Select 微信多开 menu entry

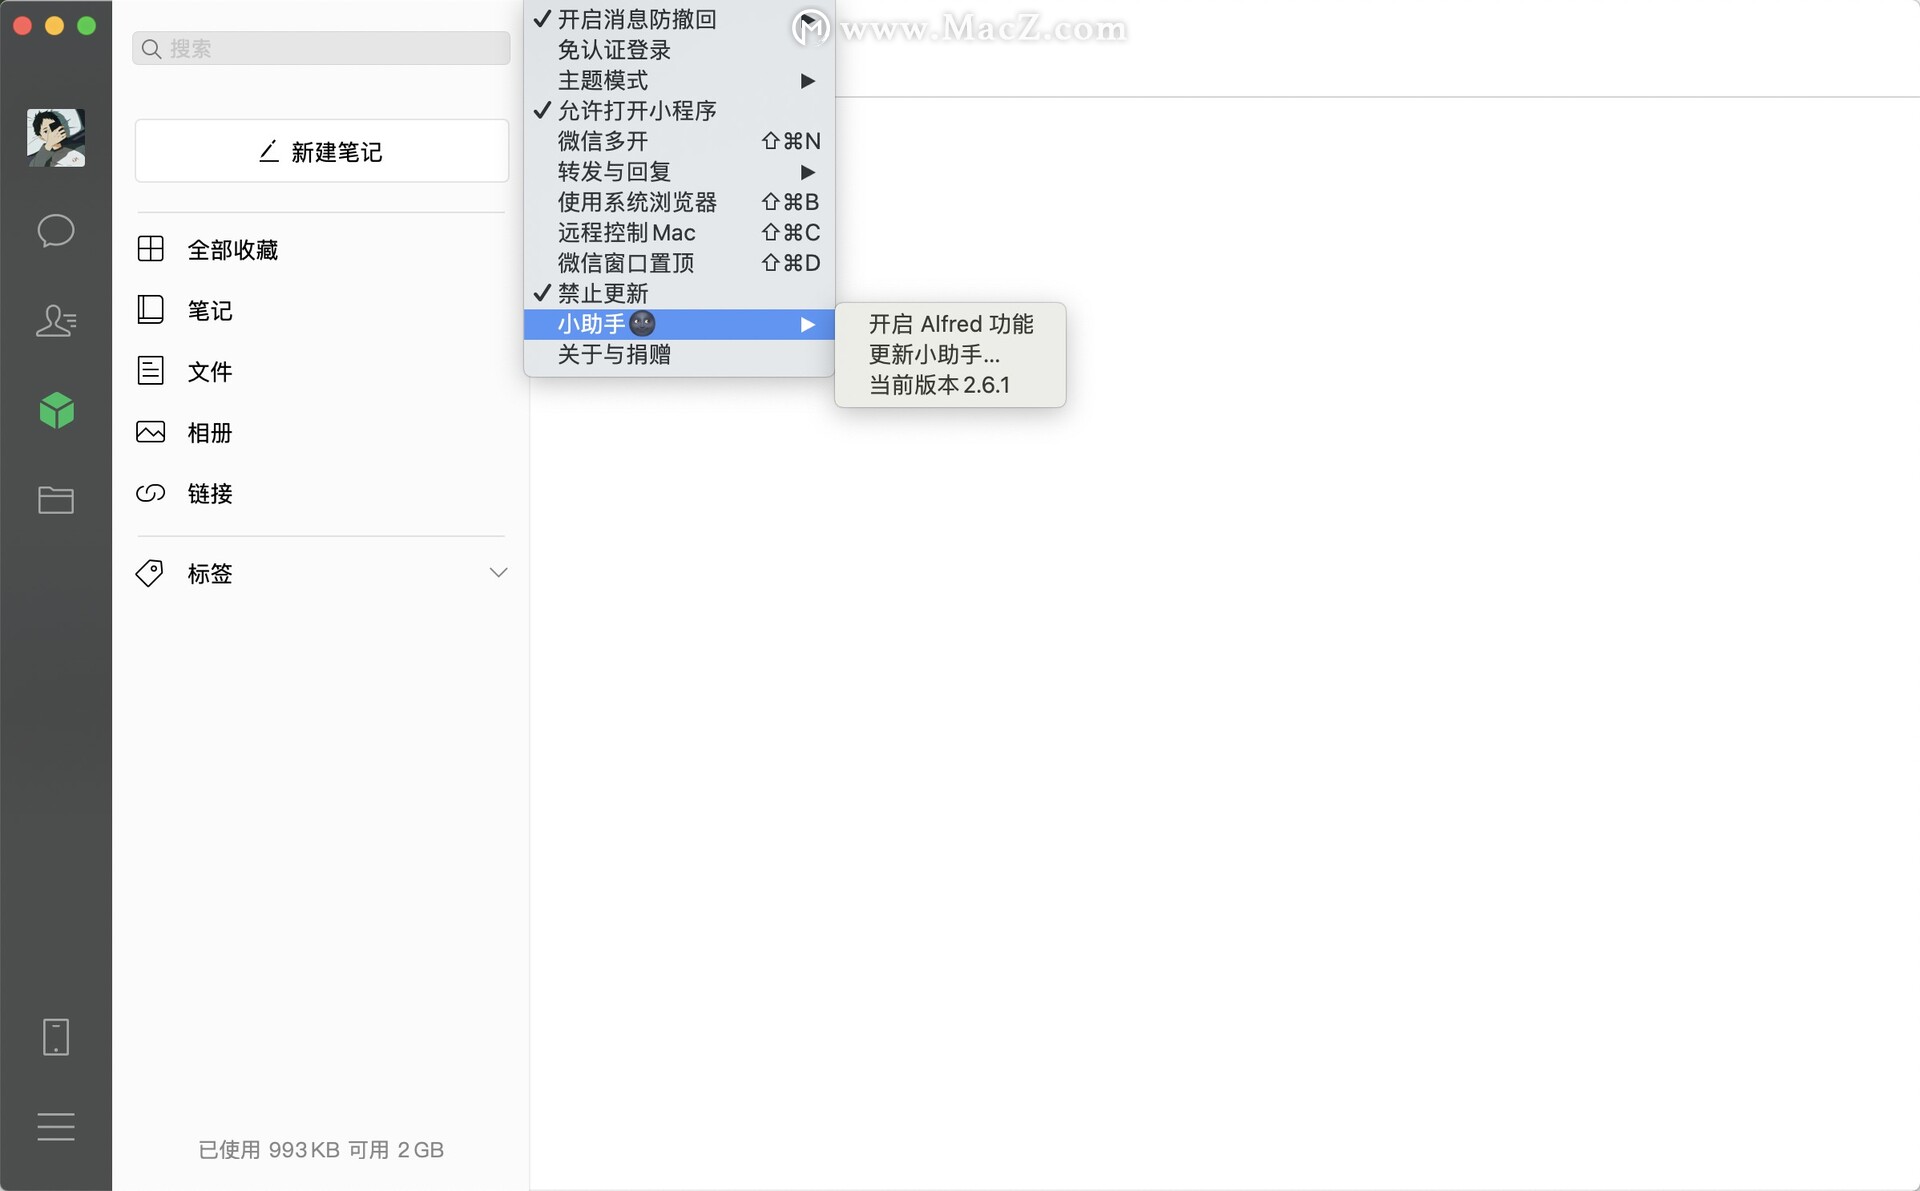(679, 141)
